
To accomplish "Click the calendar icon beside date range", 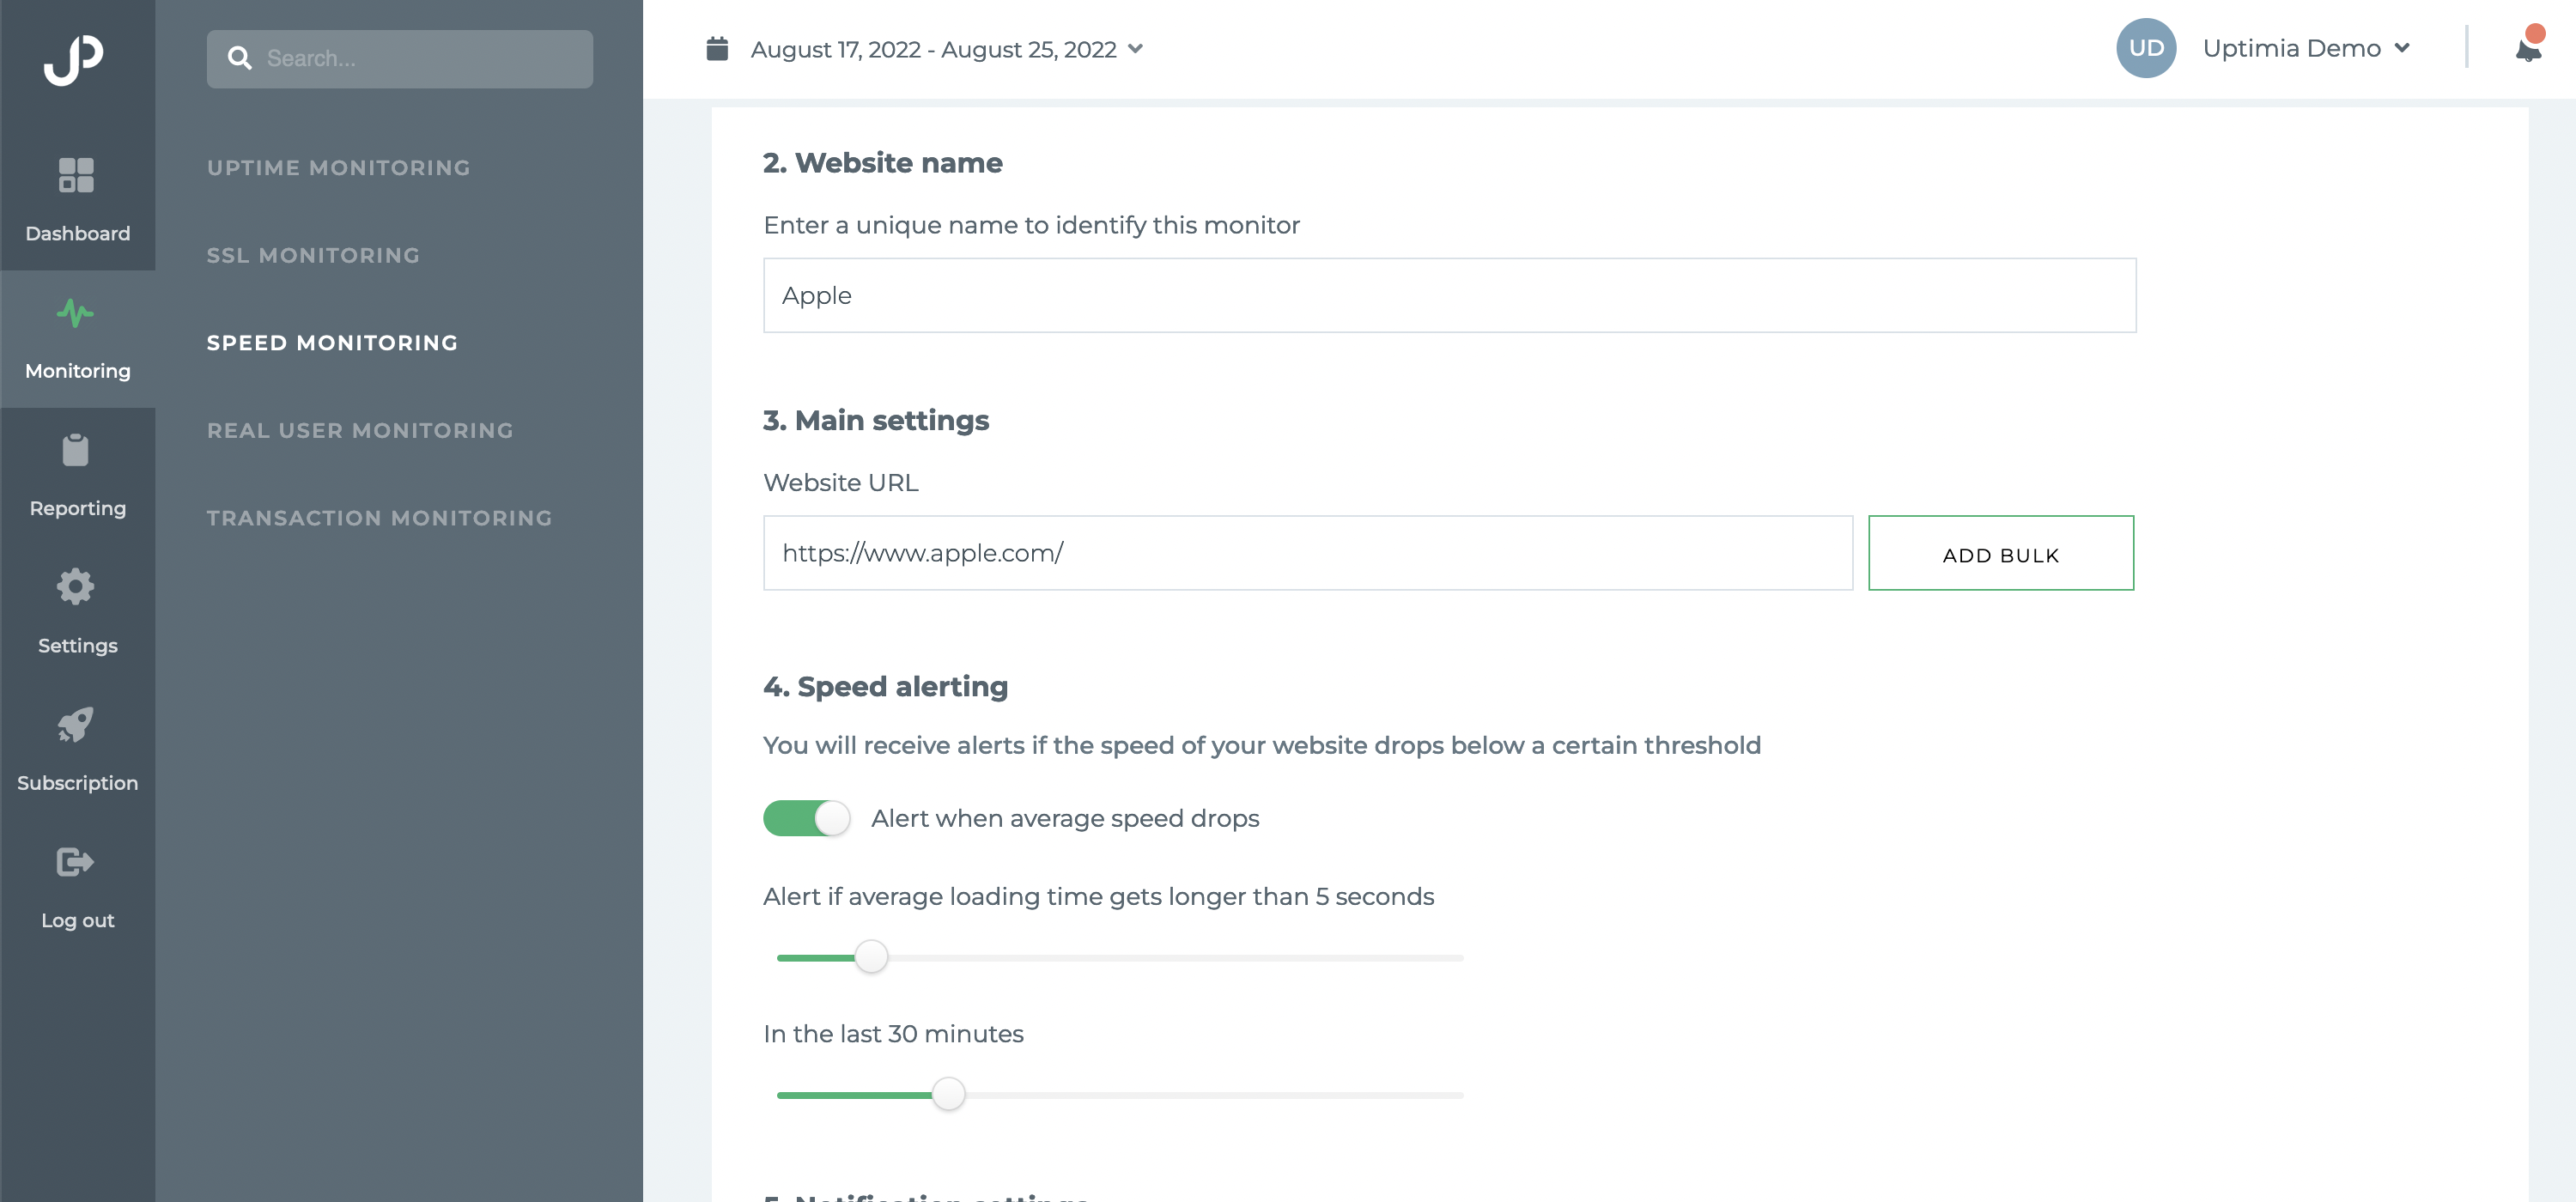I will click(717, 49).
